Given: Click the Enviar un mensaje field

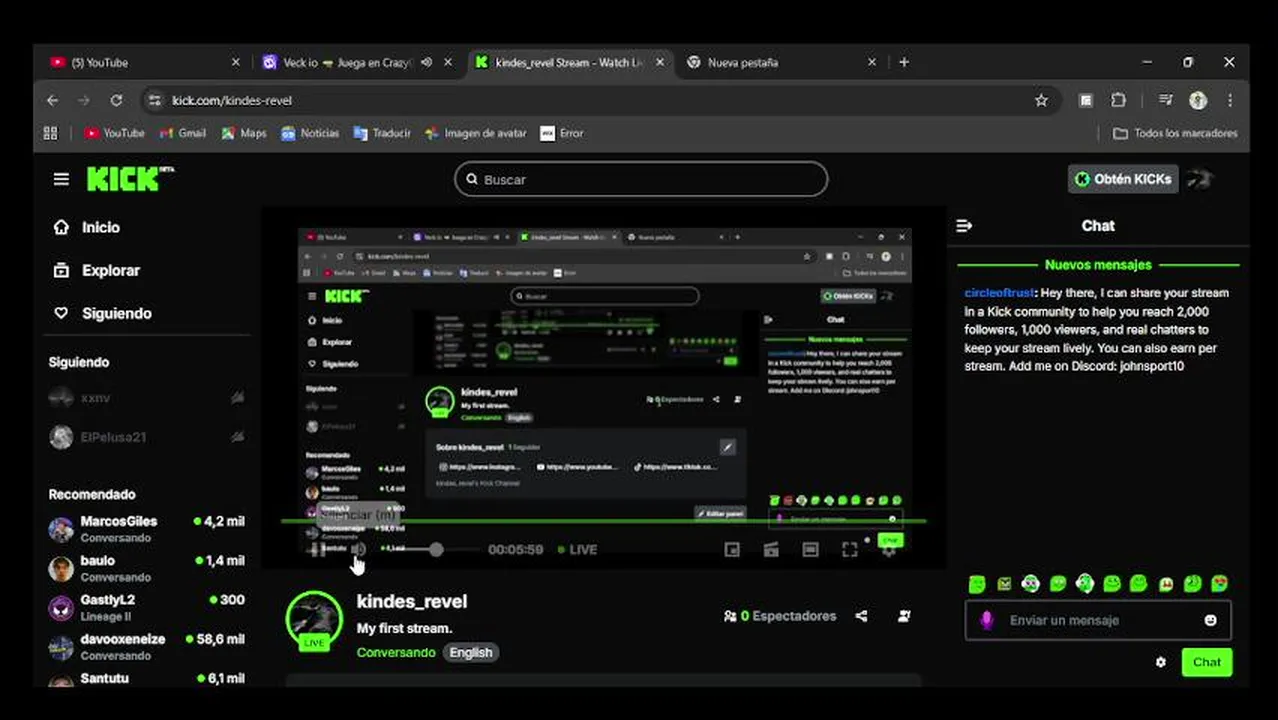Looking at the screenshot, I should (x=1098, y=620).
